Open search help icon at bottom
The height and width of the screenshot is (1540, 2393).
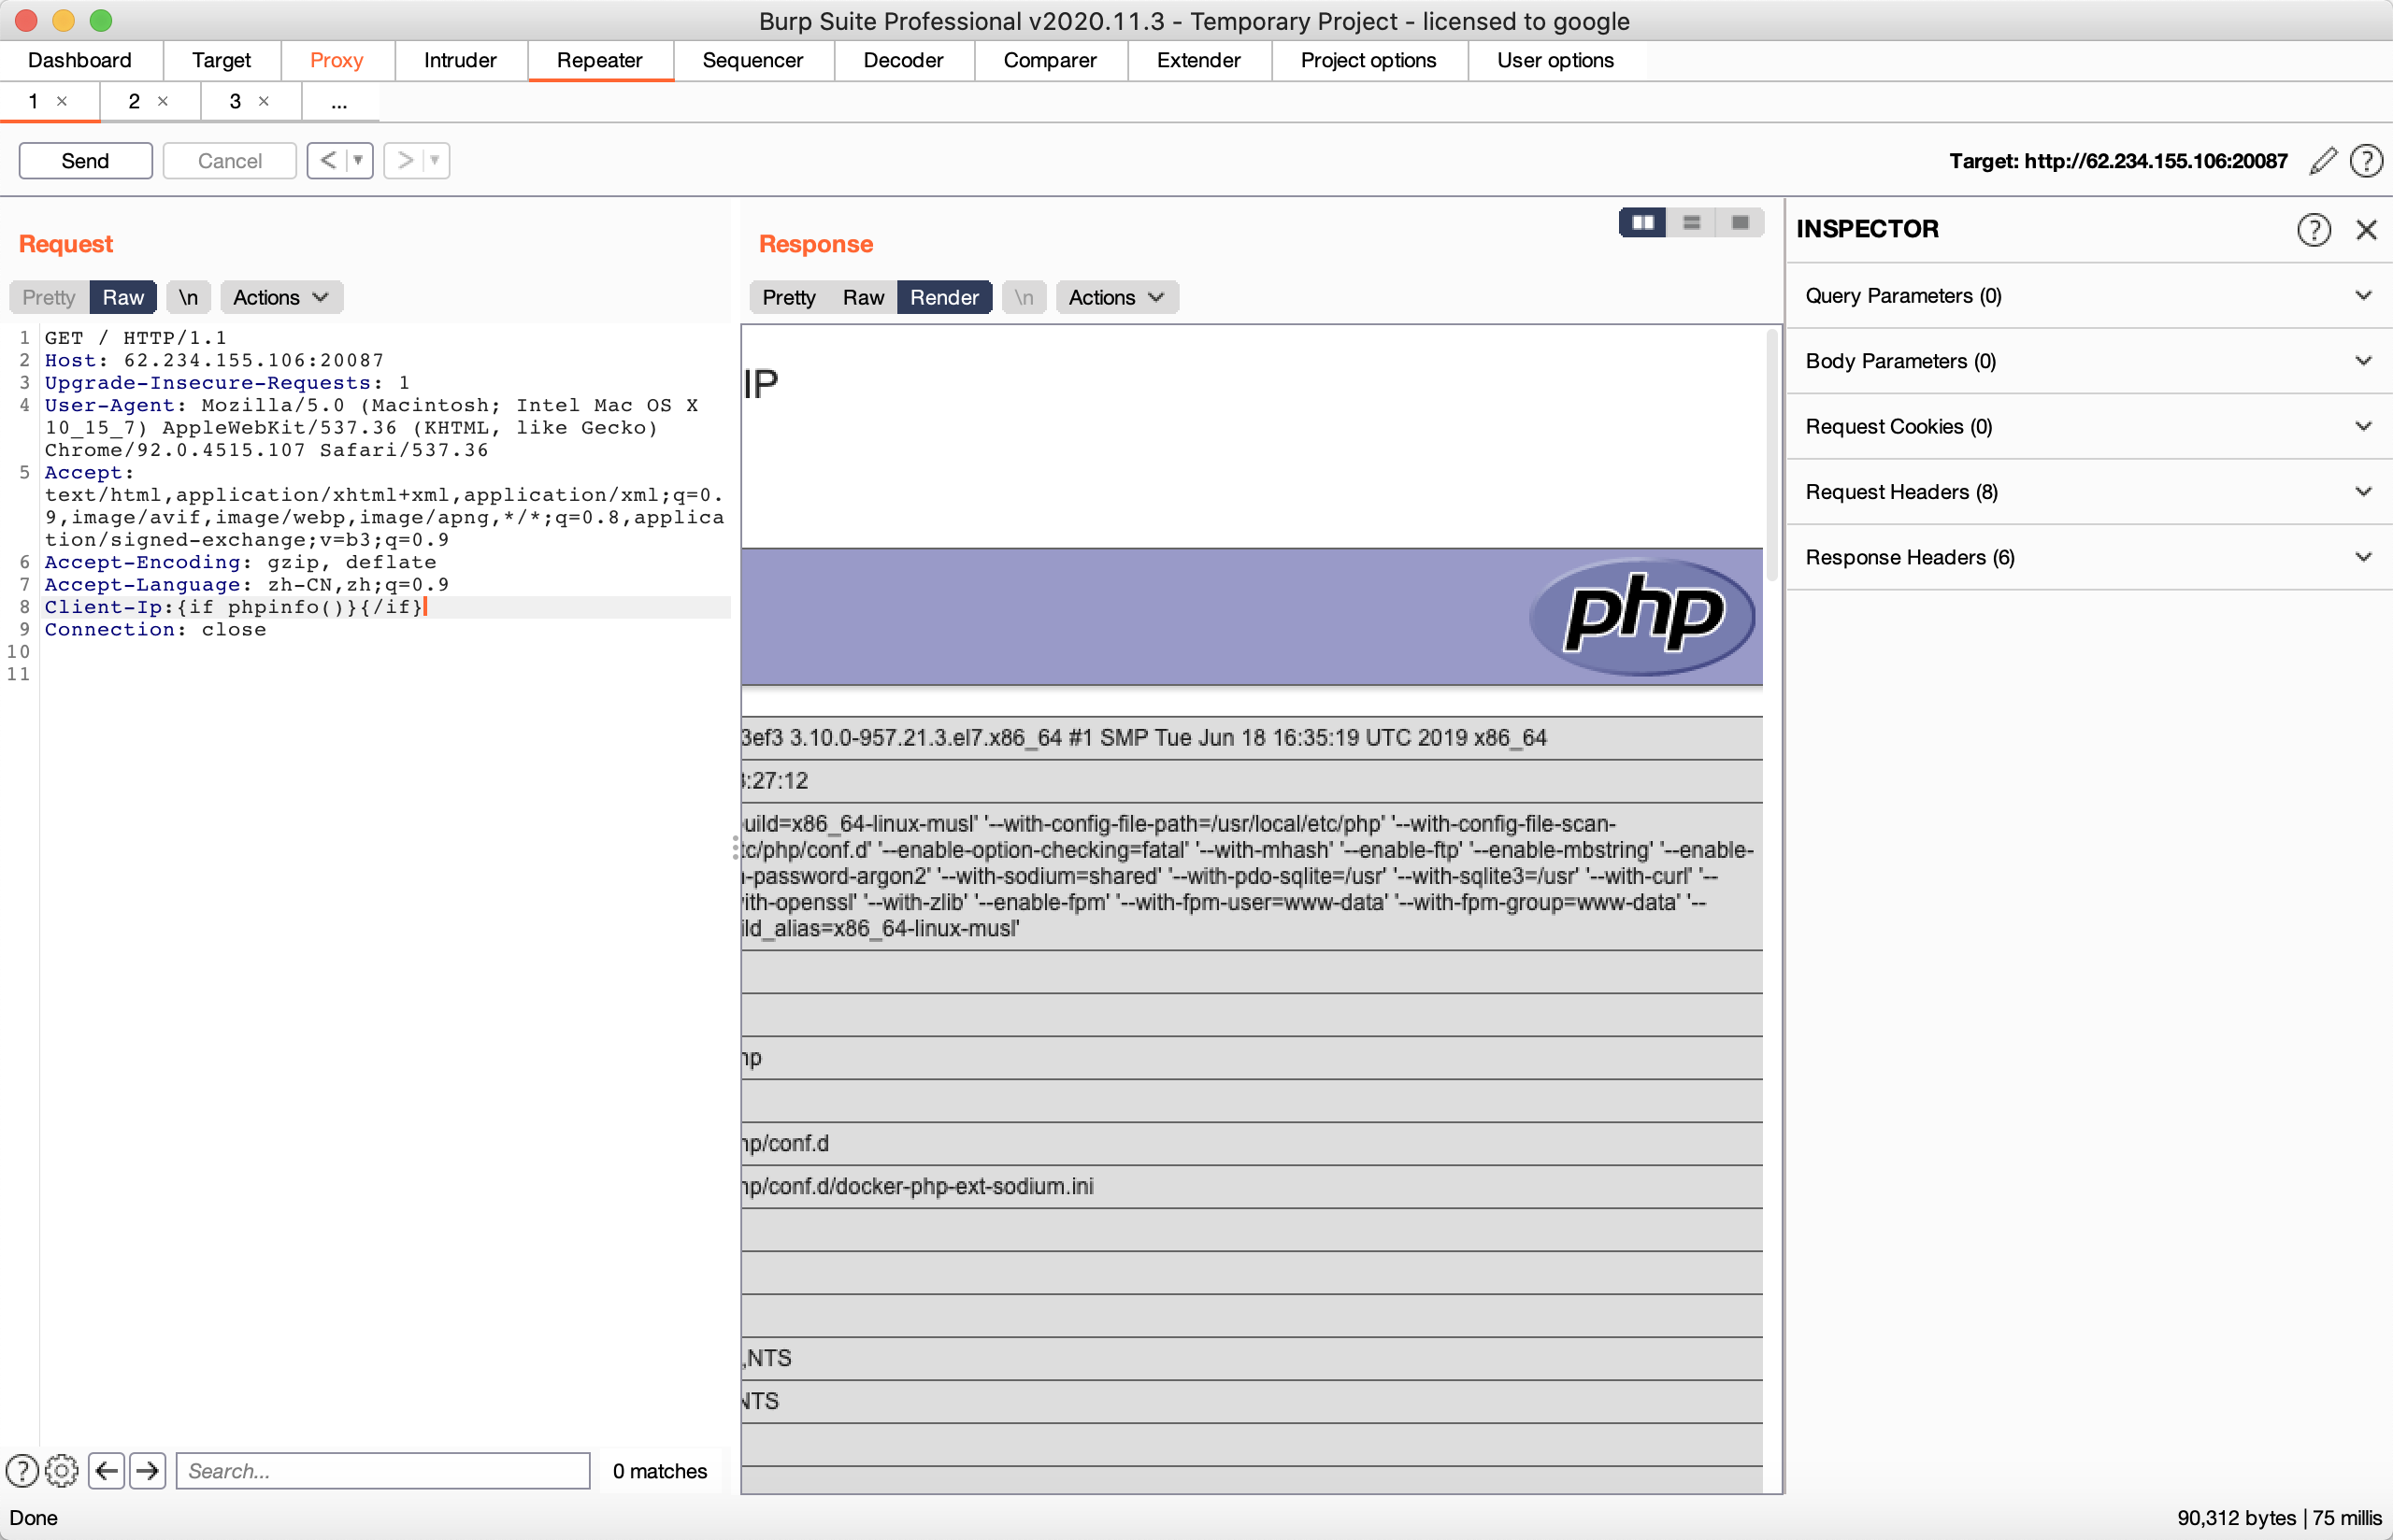click(x=22, y=1470)
